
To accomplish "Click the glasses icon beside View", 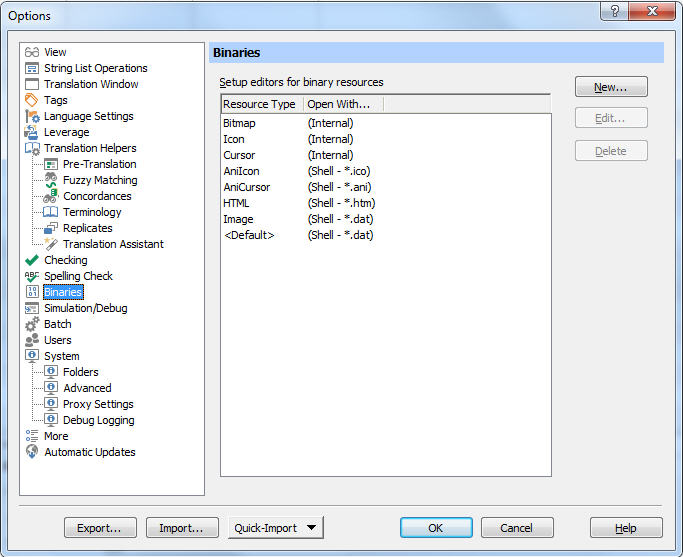I will click(32, 52).
